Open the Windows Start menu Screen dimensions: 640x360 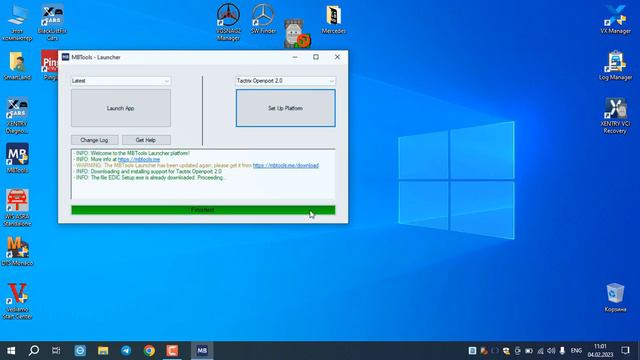pyautogui.click(x=11, y=350)
